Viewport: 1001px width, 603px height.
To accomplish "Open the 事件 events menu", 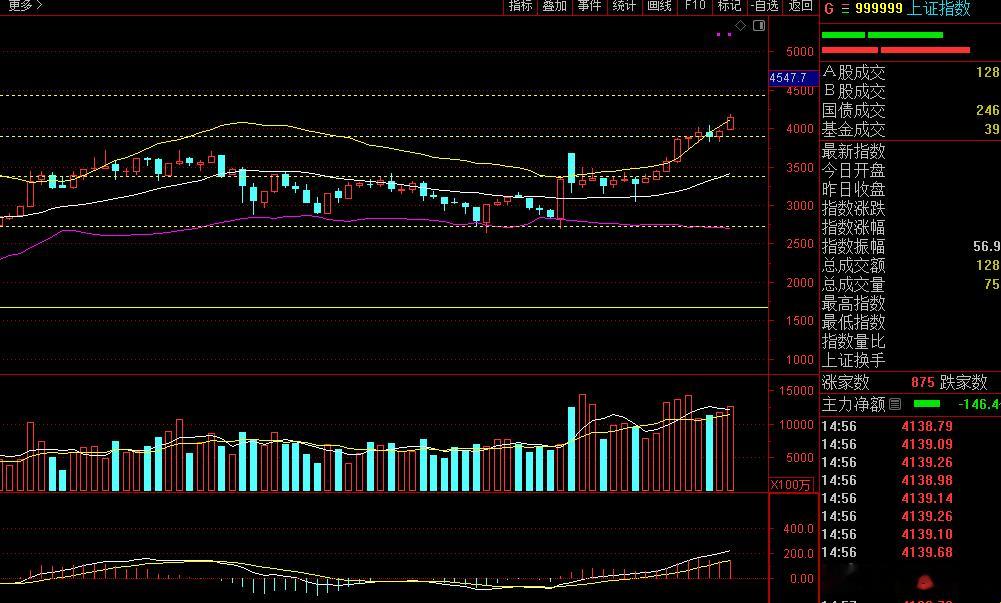I will [589, 6].
